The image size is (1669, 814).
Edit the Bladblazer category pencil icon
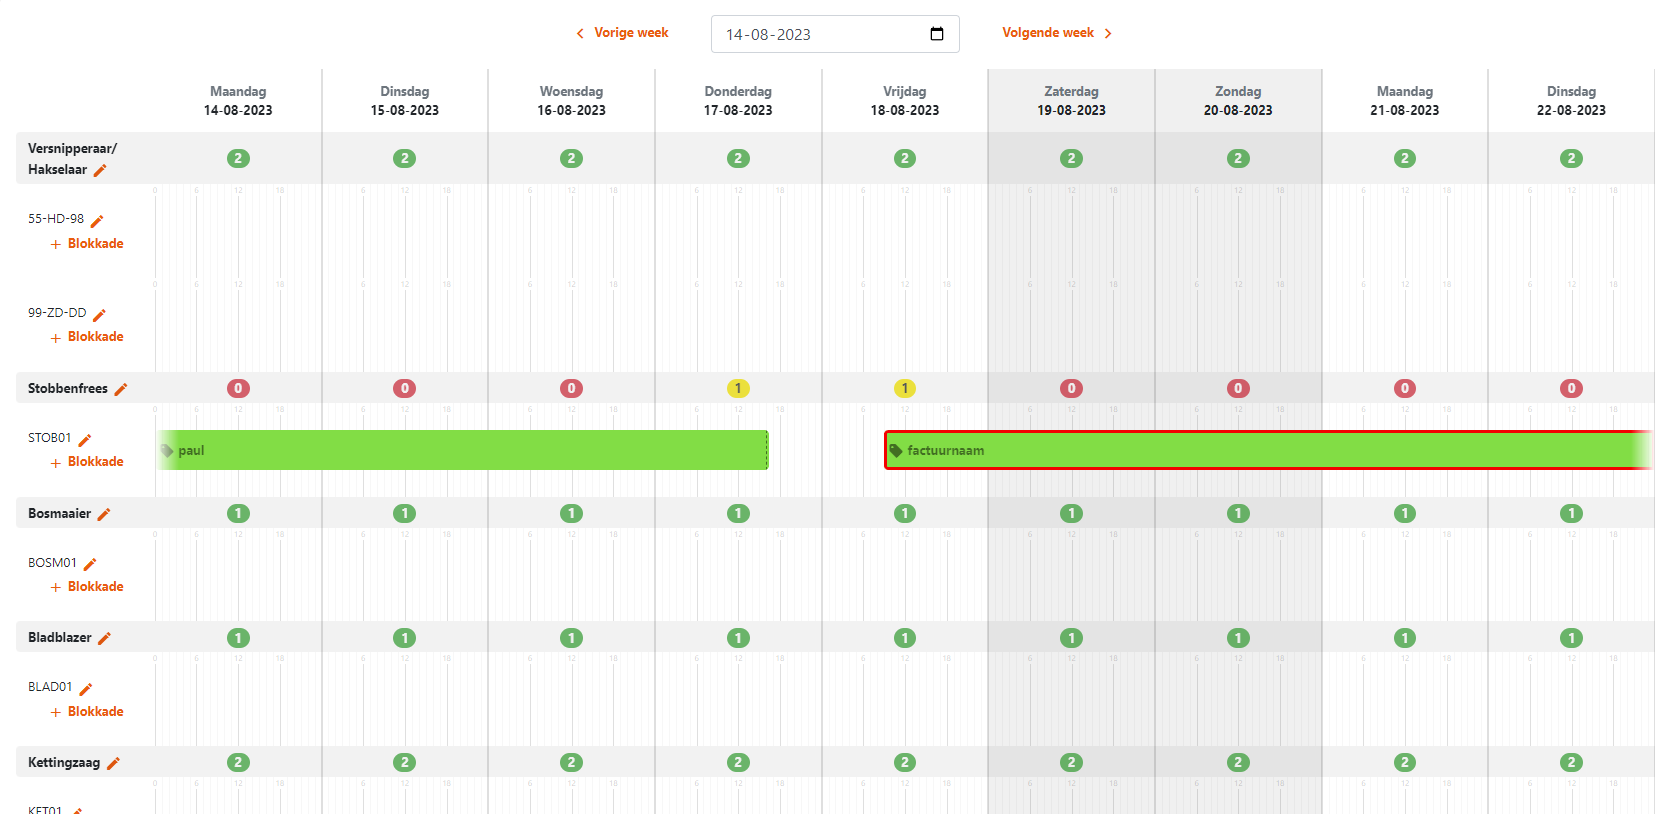104,638
